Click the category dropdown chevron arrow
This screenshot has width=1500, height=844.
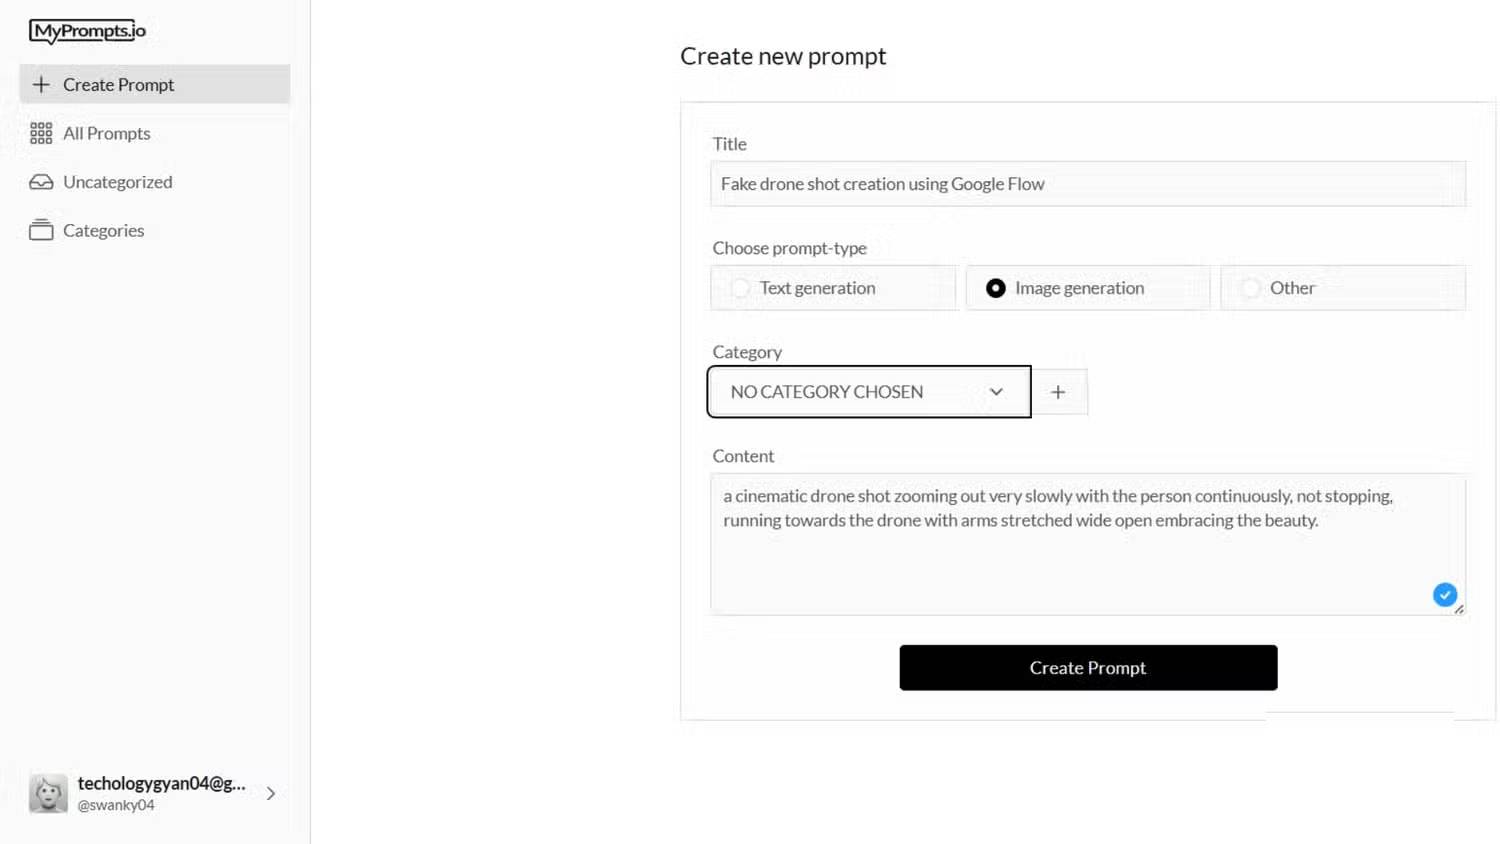[x=996, y=392]
